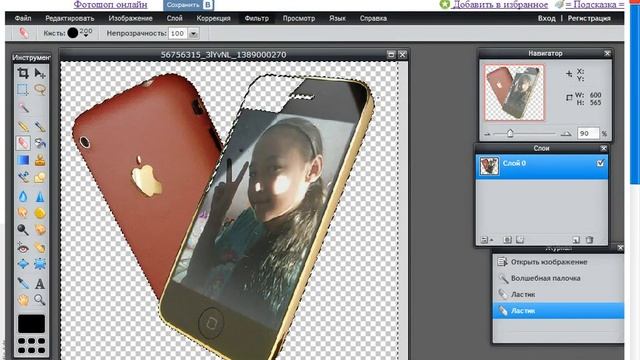Viewport: 640px width, 360px height.
Task: Select the Type text tool
Action: click(x=40, y=283)
